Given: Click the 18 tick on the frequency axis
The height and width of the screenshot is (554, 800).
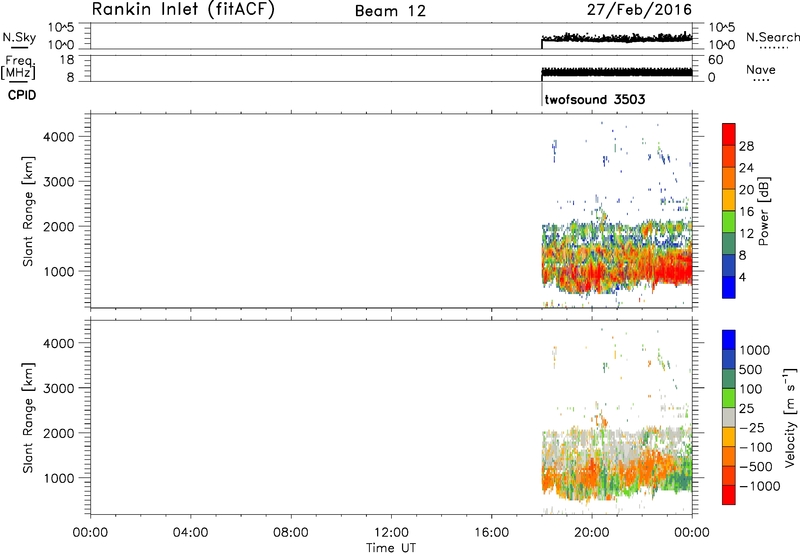Looking at the screenshot, I should (67, 60).
